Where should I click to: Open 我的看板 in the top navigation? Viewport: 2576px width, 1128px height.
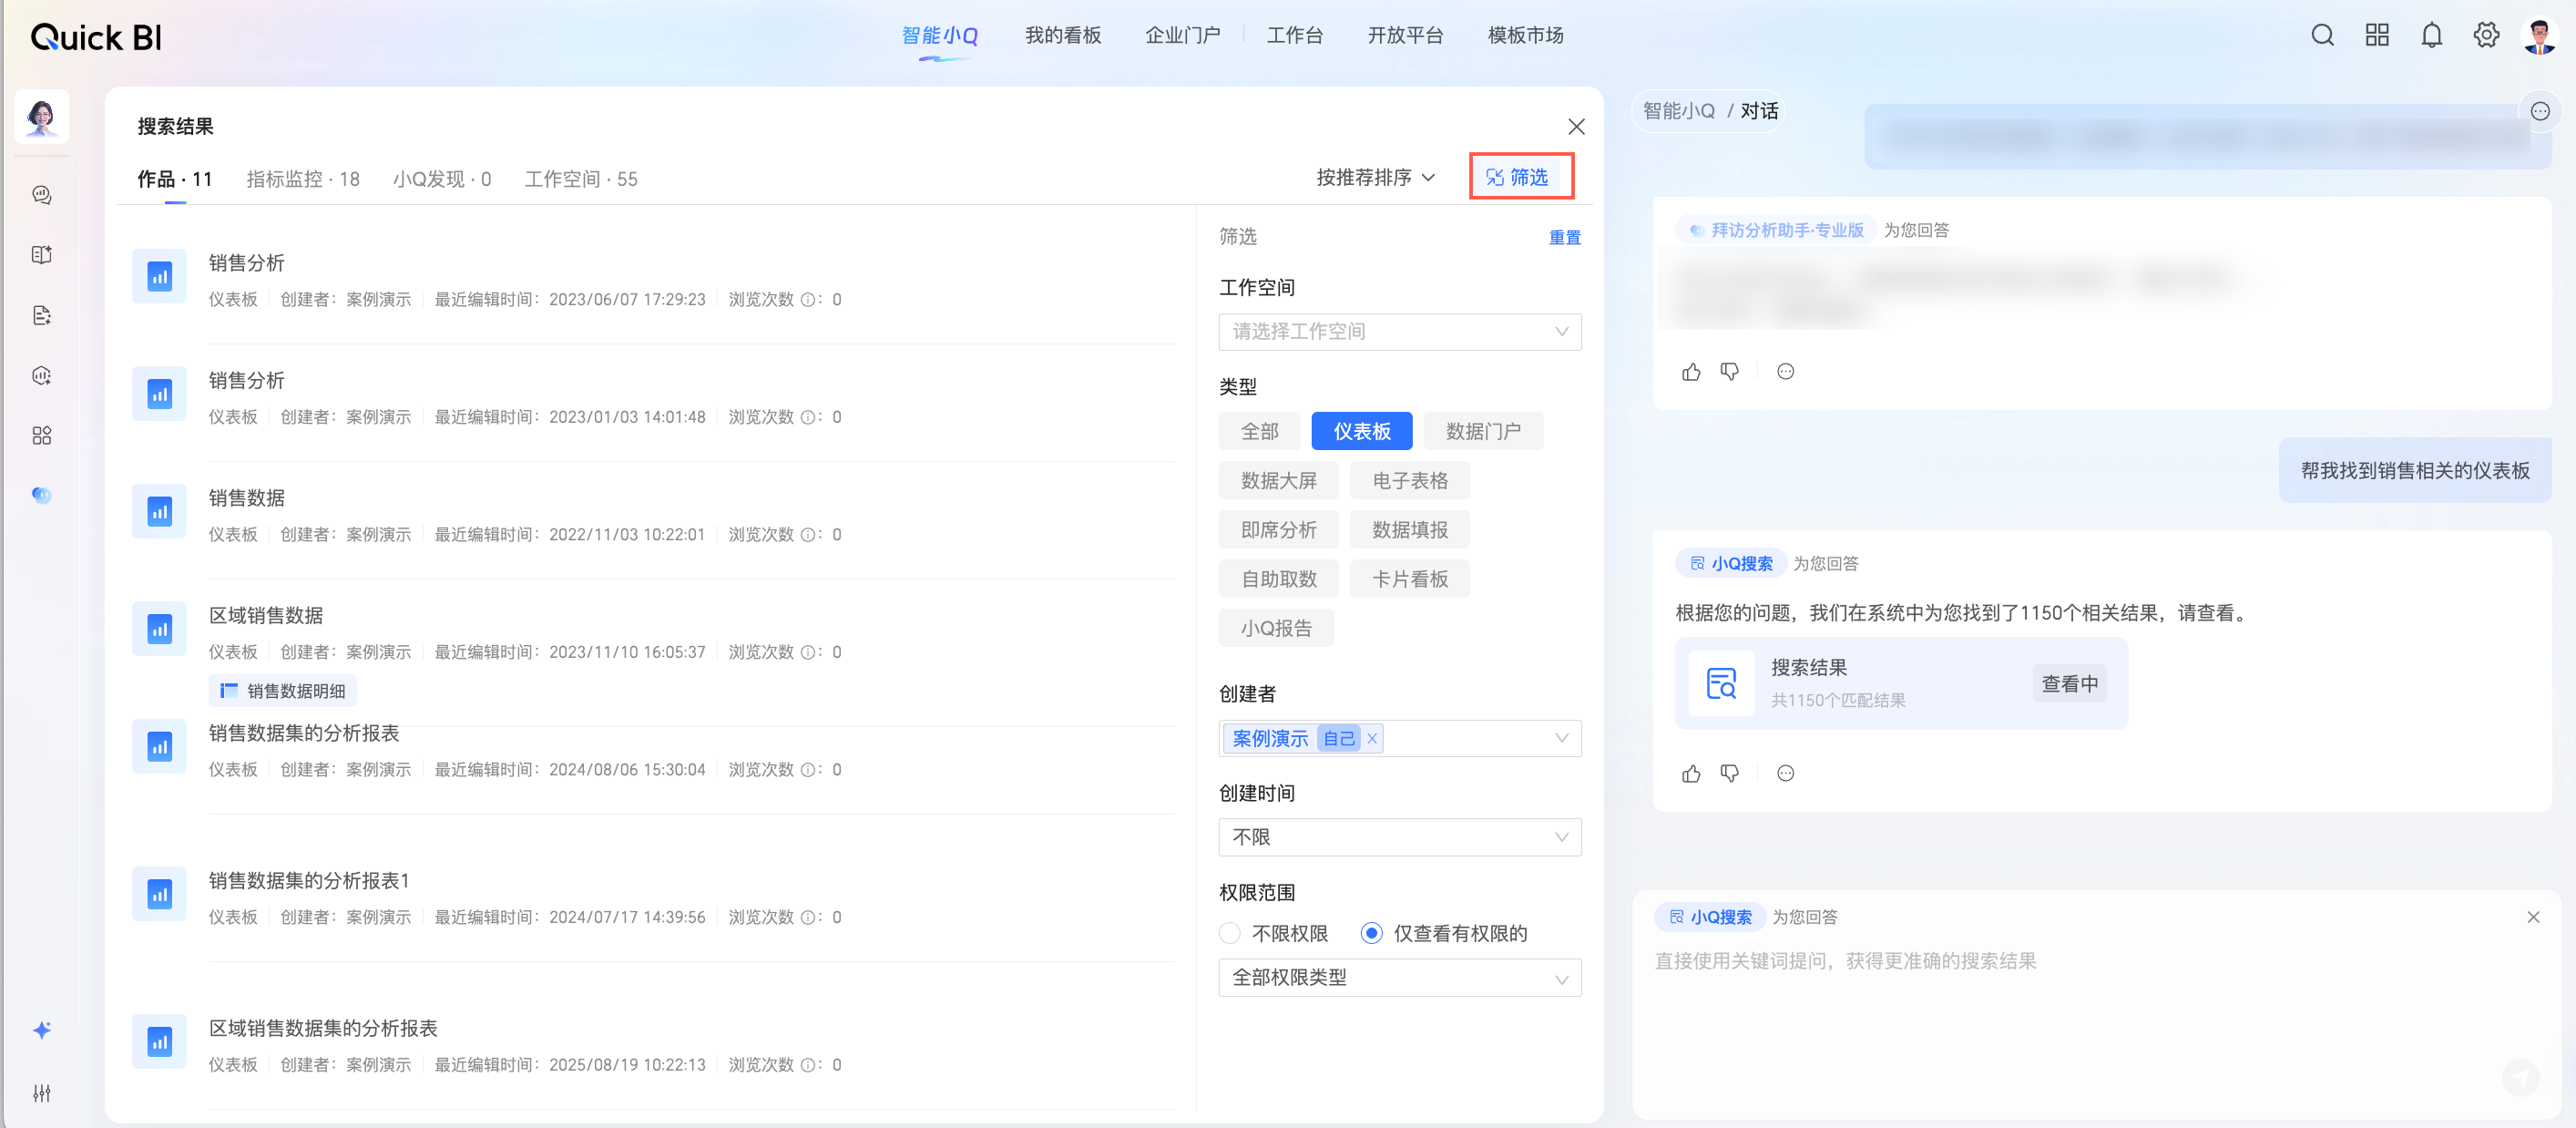pos(1062,36)
